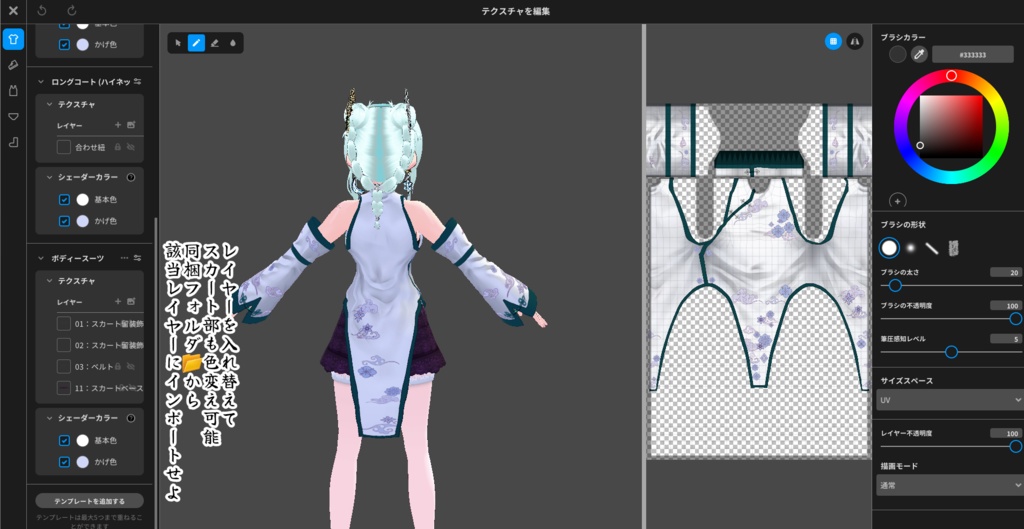Image resolution: width=1024 pixels, height=529 pixels.
Task: Open ボディースーツ parameter settings icon
Action: coord(137,258)
